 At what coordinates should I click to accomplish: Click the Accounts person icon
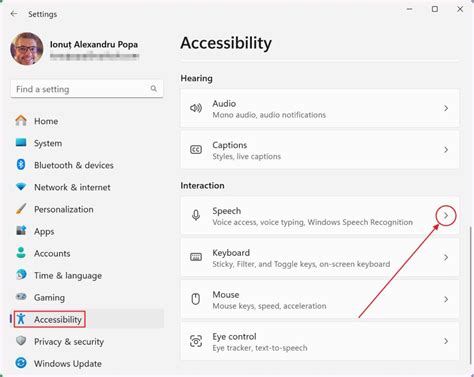tap(21, 253)
